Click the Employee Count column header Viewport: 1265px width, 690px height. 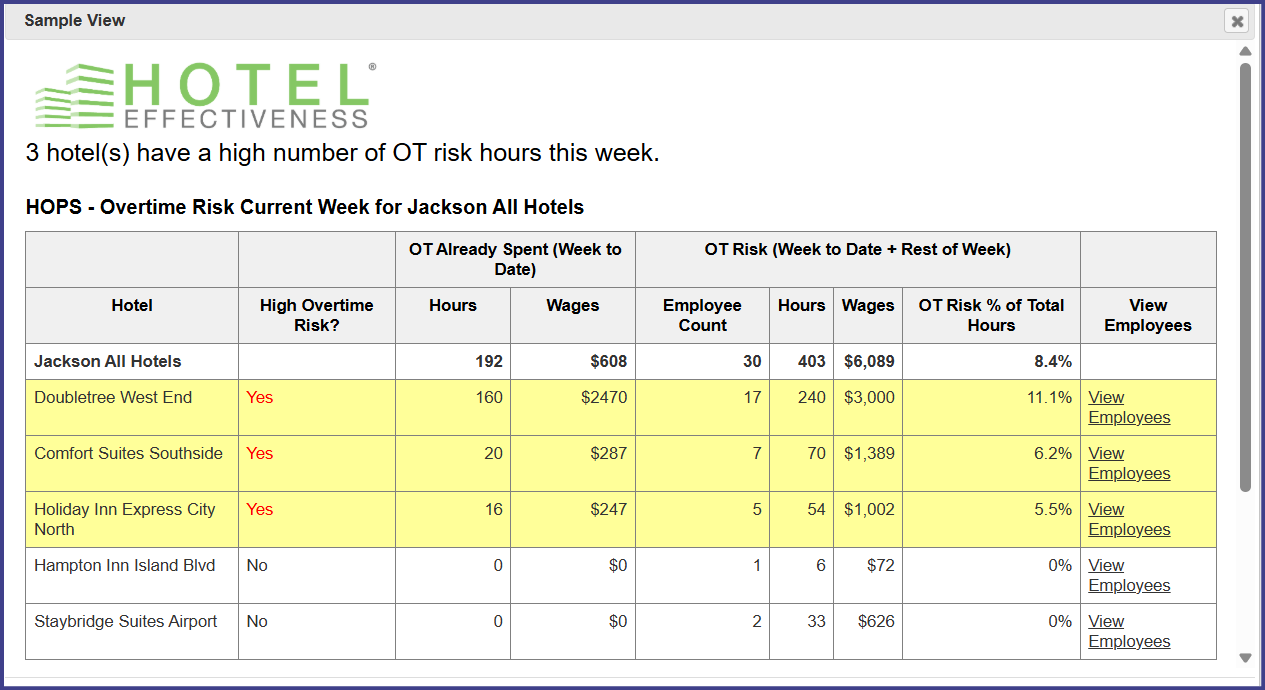click(702, 315)
